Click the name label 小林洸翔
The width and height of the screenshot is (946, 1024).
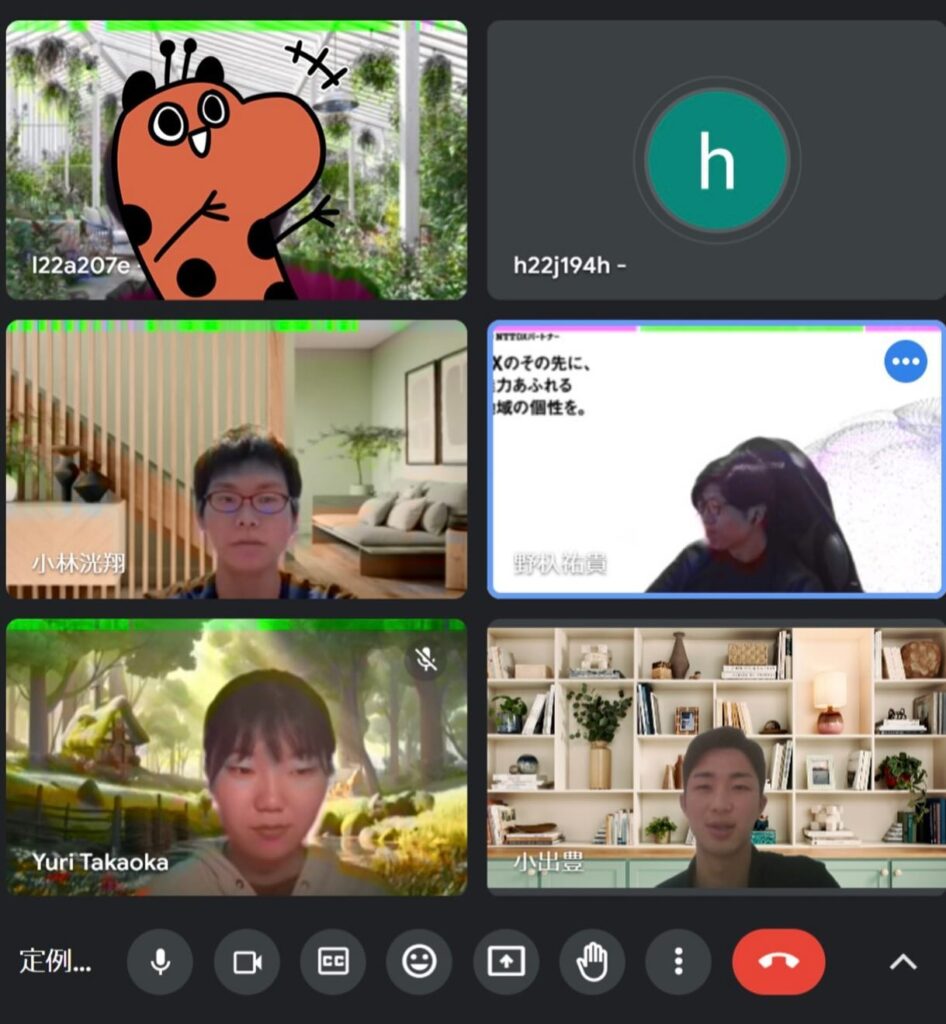click(x=78, y=563)
